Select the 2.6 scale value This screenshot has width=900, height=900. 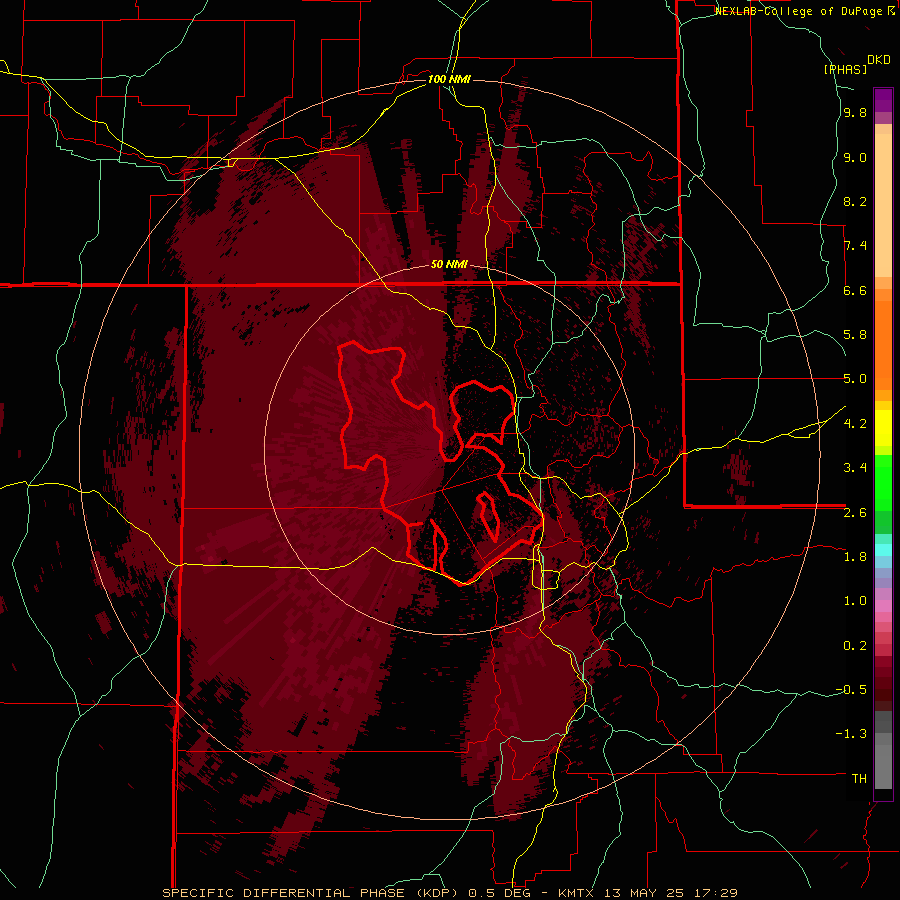[855, 513]
